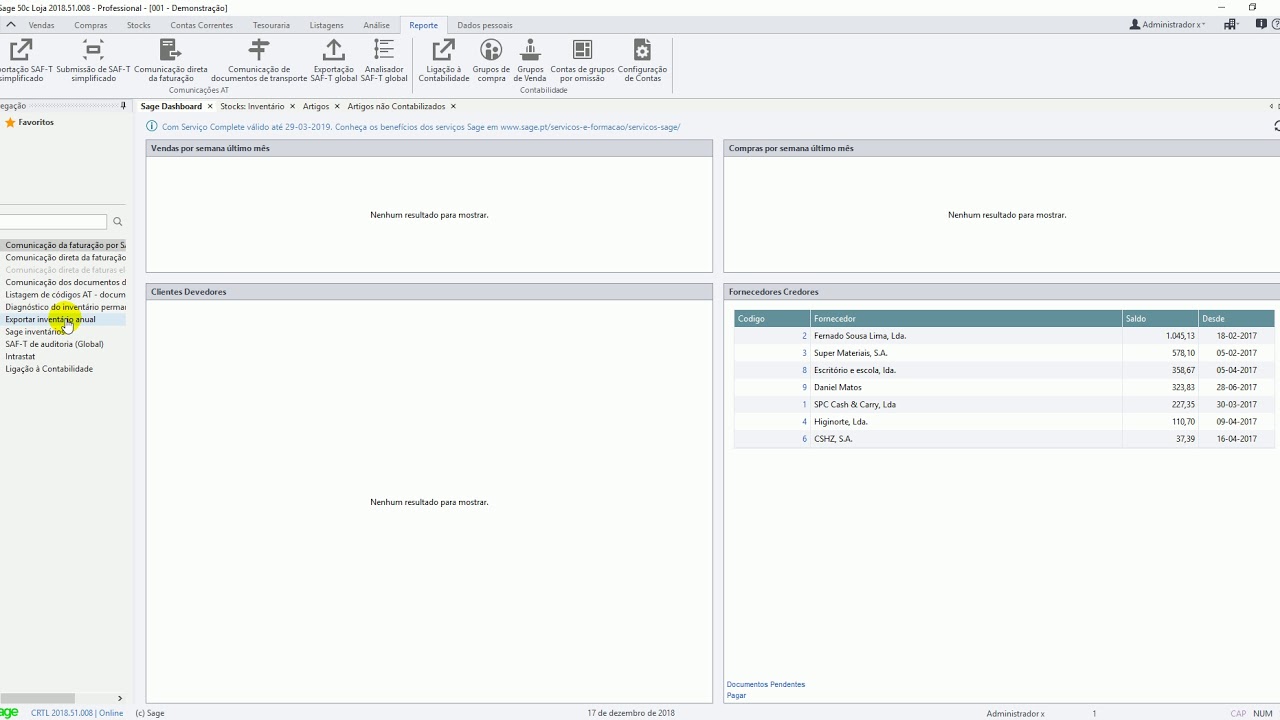Click the navigation panel horizontal scrollbar

click(x=37, y=698)
